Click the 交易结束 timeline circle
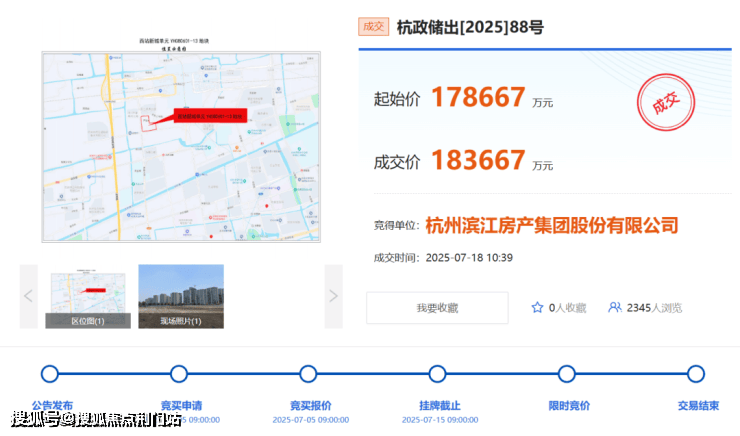This screenshot has height=436, width=740. click(x=696, y=374)
